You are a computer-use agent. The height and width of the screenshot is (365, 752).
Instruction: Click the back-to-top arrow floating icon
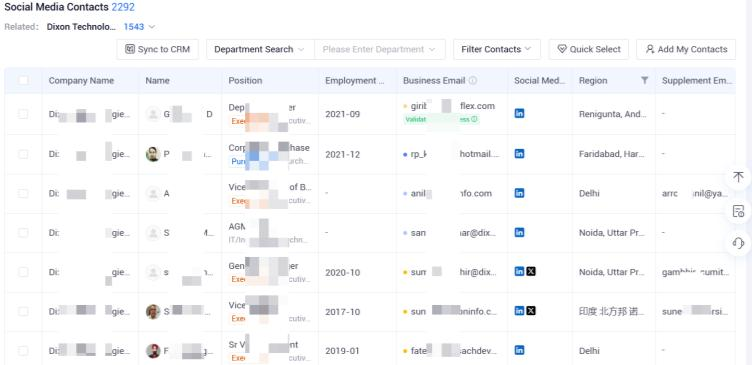coord(739,177)
